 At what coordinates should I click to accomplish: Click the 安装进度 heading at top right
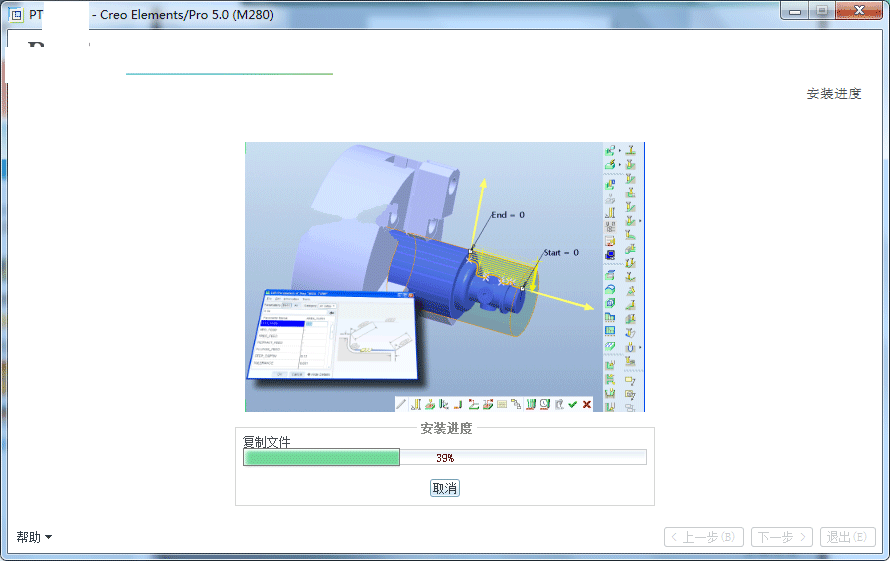(834, 94)
